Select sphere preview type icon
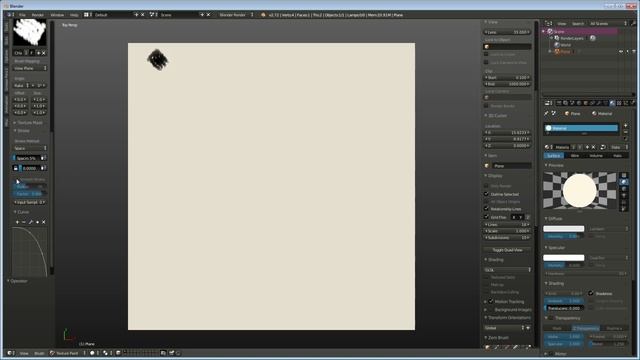Screen dimensions: 640x360 pos(624,182)
